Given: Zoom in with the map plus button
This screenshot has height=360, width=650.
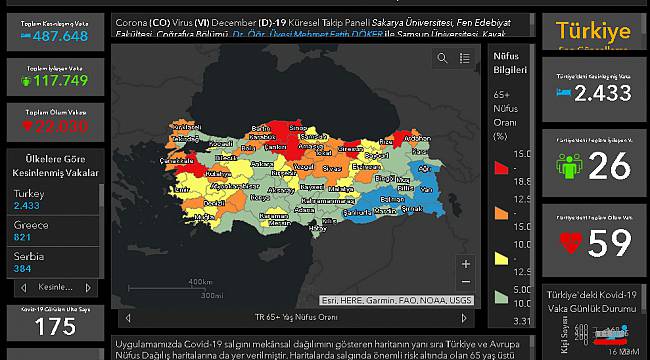Looking at the screenshot, I should pyautogui.click(x=466, y=264).
